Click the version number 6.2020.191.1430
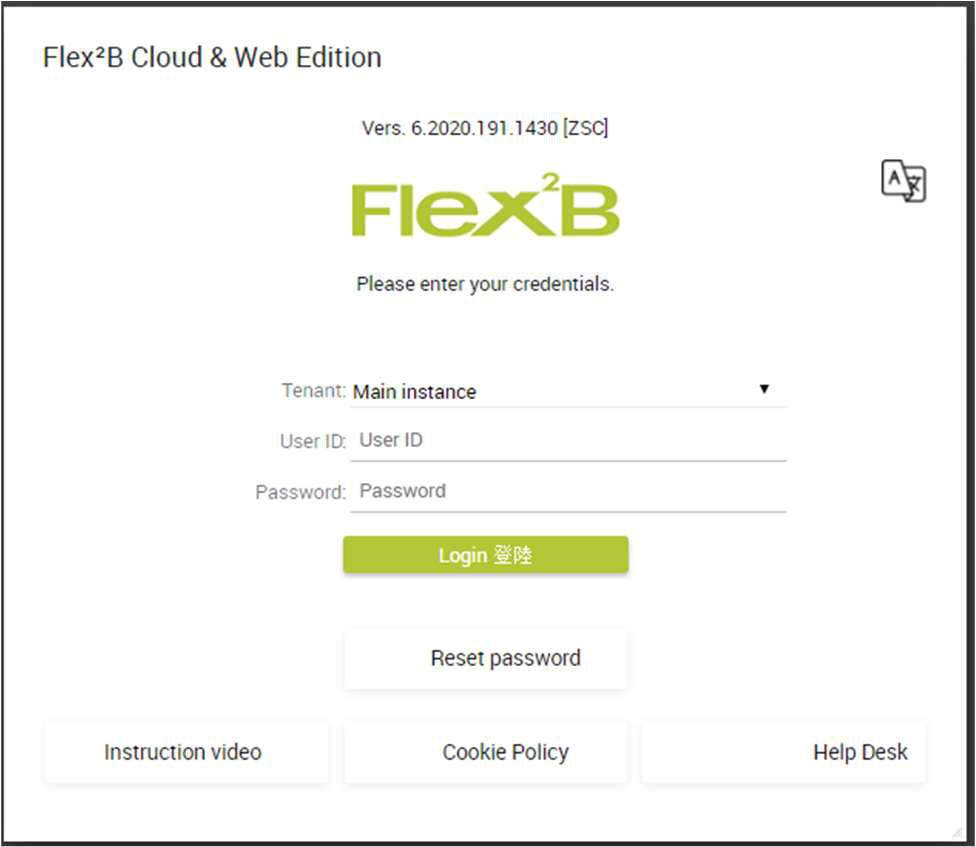 [x=484, y=128]
